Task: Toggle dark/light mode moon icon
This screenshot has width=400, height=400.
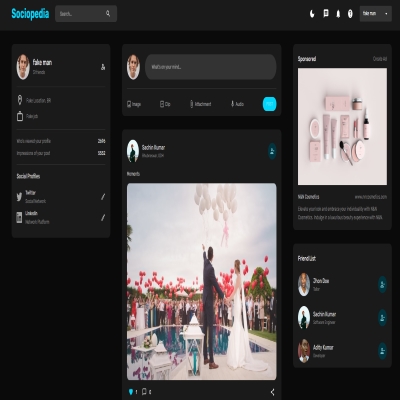Action: tap(312, 14)
